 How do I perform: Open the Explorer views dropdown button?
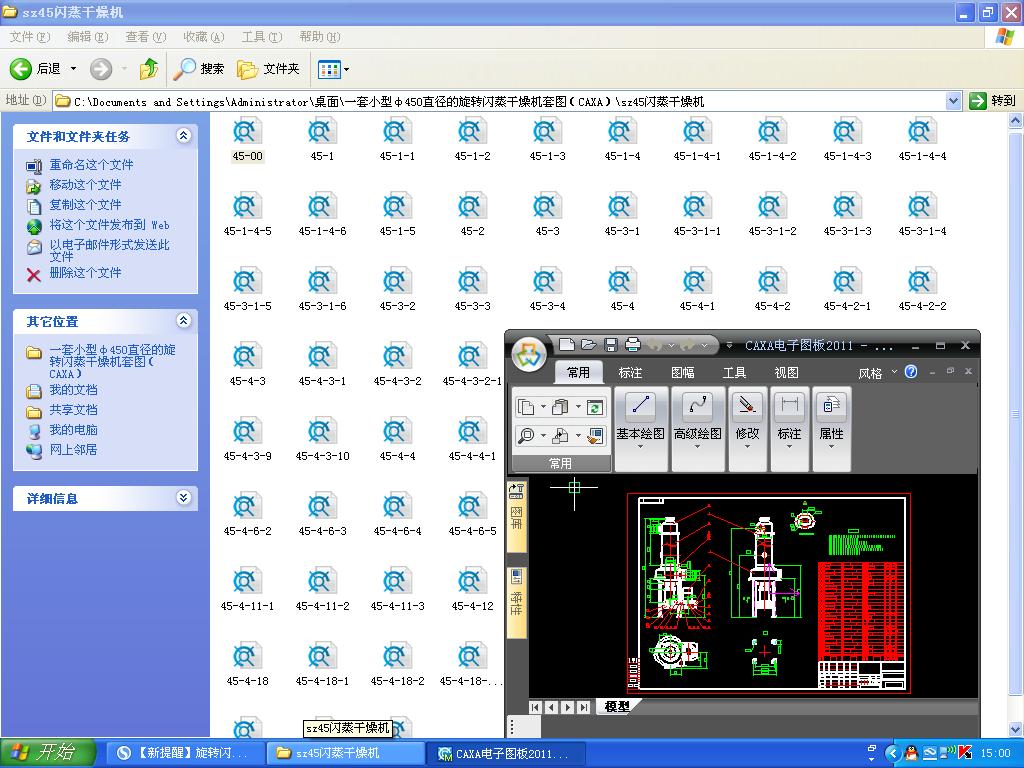(333, 69)
